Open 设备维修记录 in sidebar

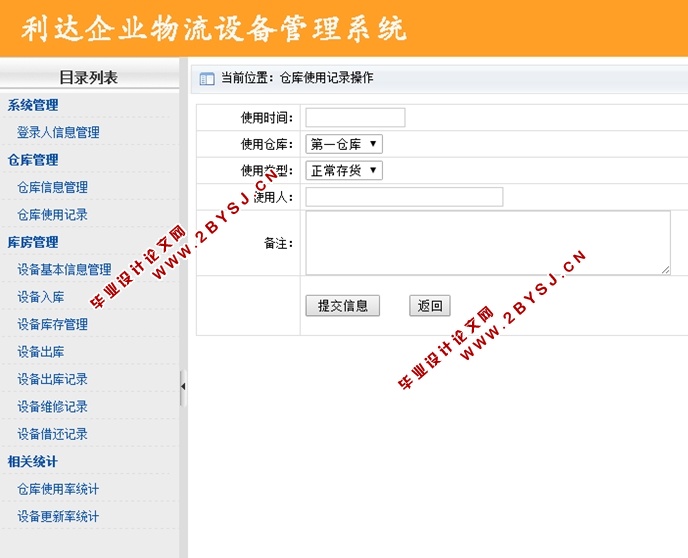point(52,407)
